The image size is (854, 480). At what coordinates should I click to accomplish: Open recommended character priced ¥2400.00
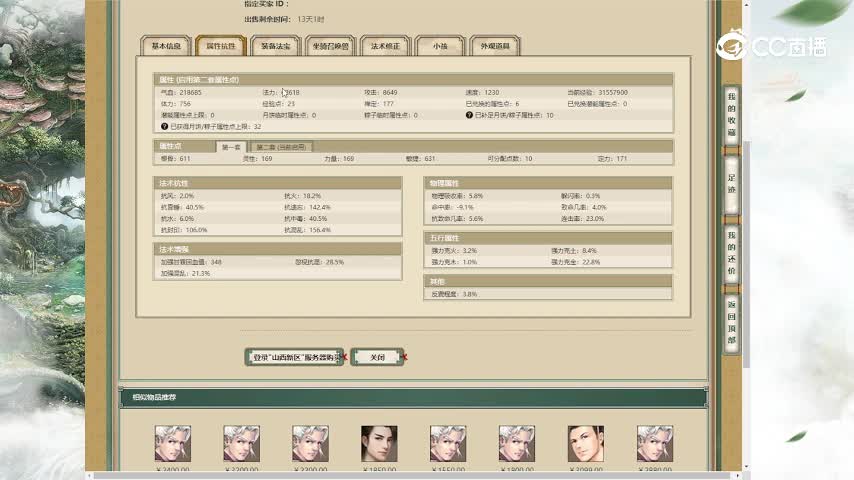tap(173, 443)
